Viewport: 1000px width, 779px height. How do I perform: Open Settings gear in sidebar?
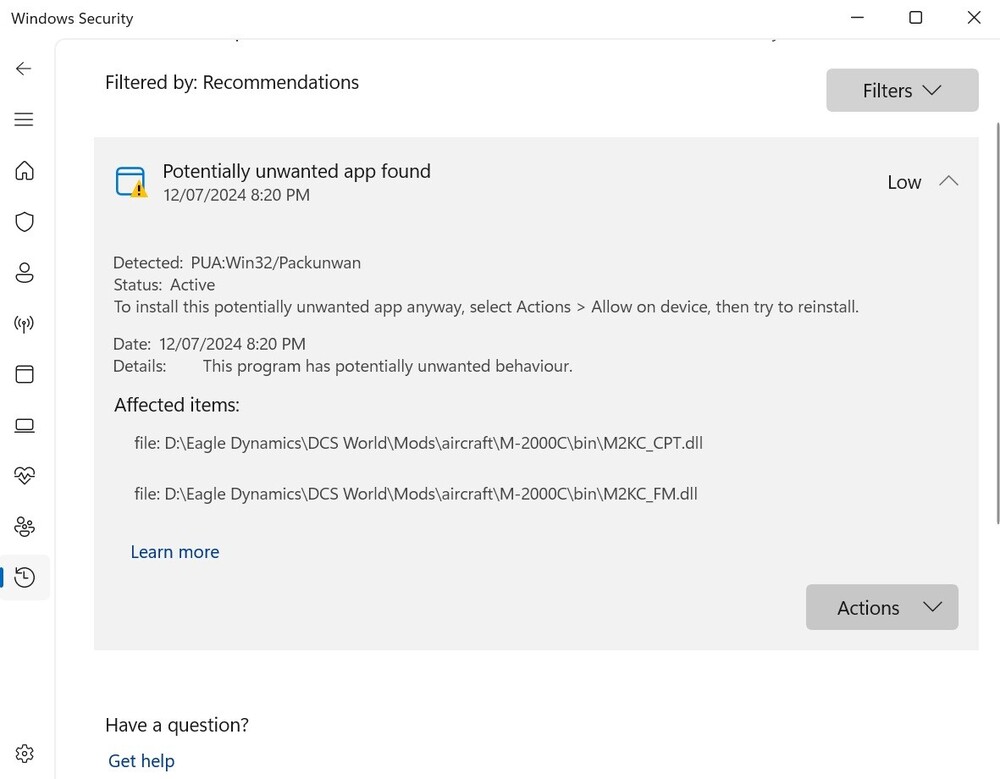click(x=24, y=753)
